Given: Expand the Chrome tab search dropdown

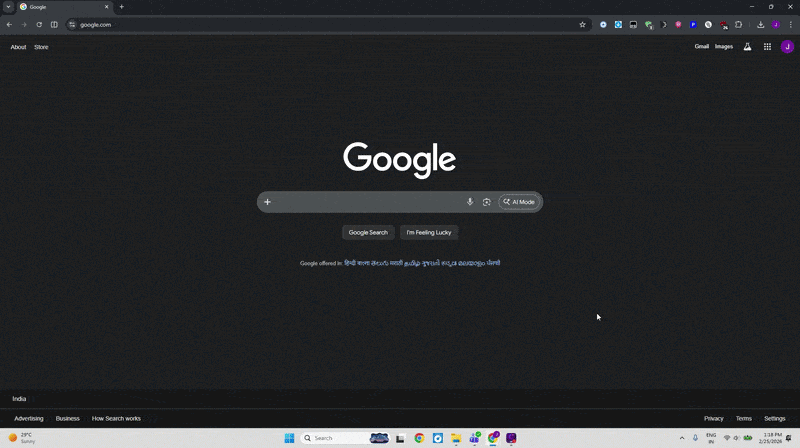Looking at the screenshot, I should (x=8, y=7).
